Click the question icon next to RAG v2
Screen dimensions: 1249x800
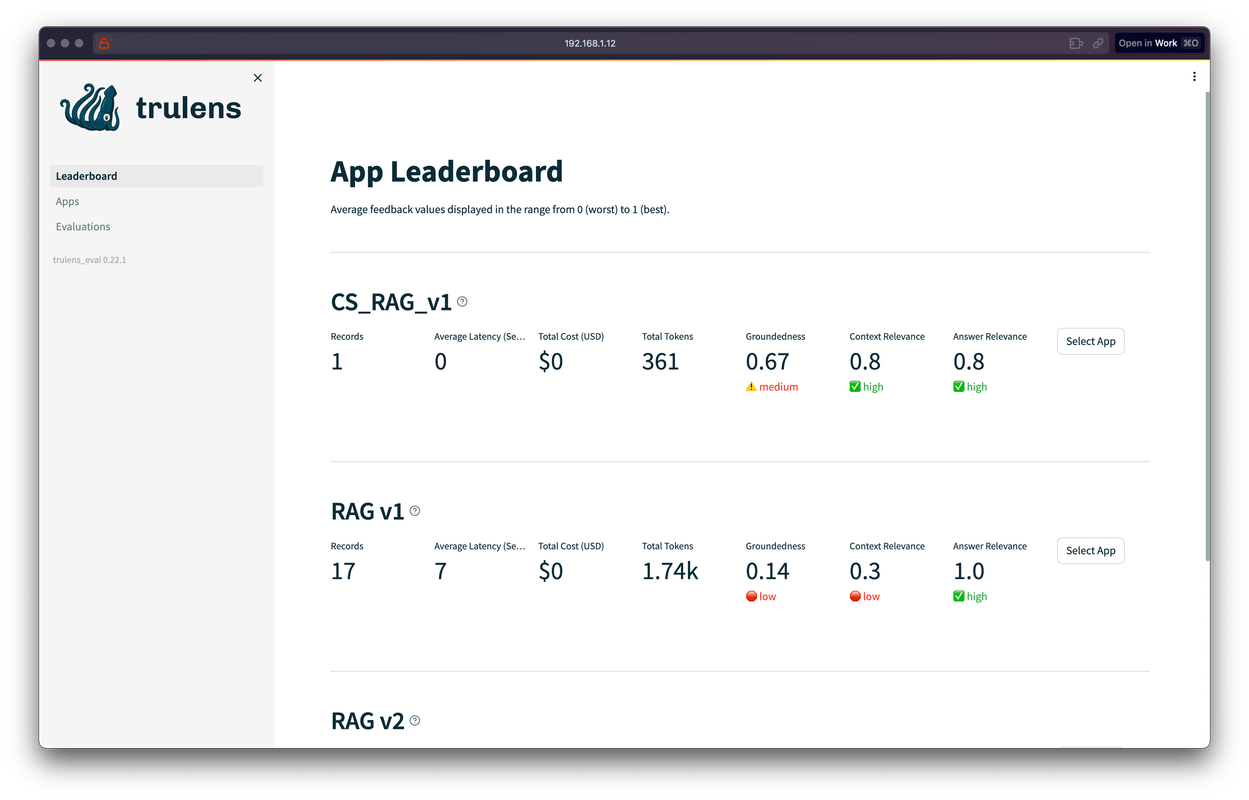coord(414,720)
